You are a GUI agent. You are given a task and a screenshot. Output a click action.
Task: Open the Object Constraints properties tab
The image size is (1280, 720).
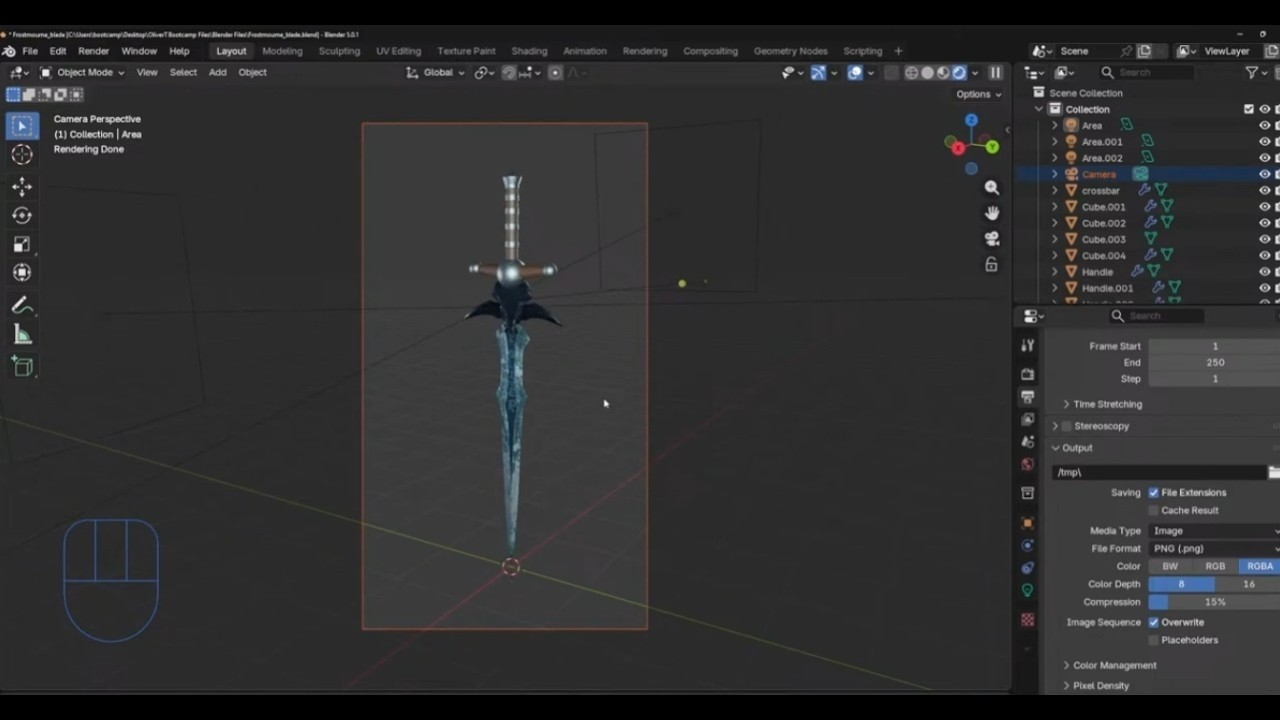point(1027,568)
